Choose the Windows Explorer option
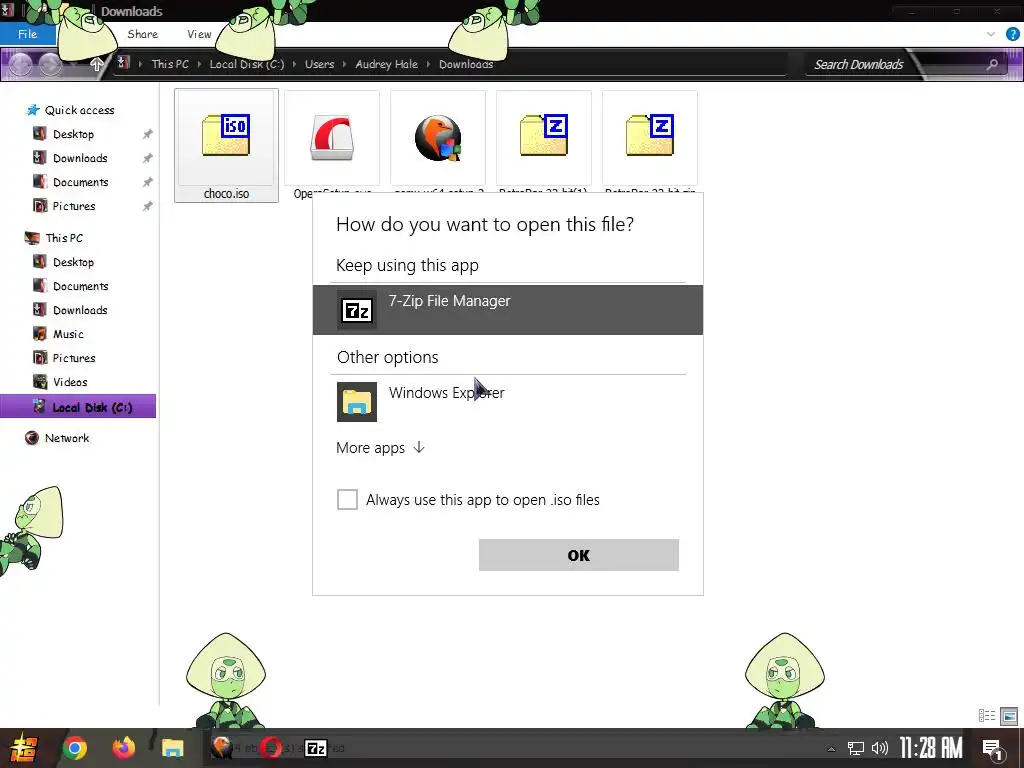The width and height of the screenshot is (1024, 768). [x=507, y=402]
